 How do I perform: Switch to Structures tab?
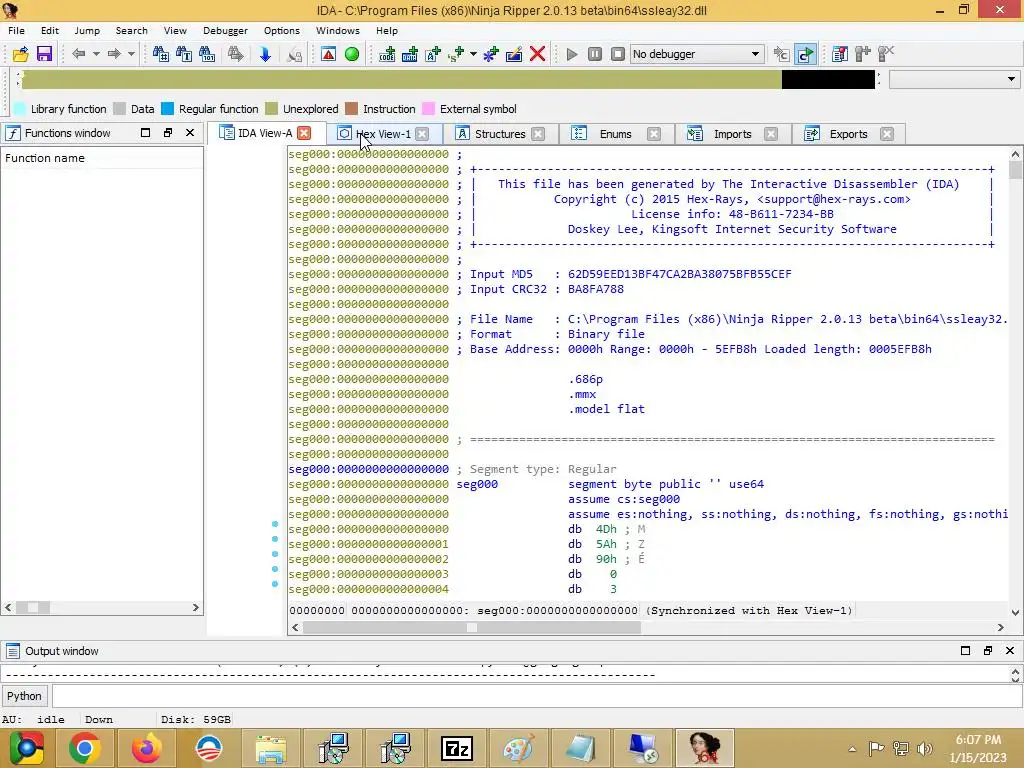tap(500, 134)
